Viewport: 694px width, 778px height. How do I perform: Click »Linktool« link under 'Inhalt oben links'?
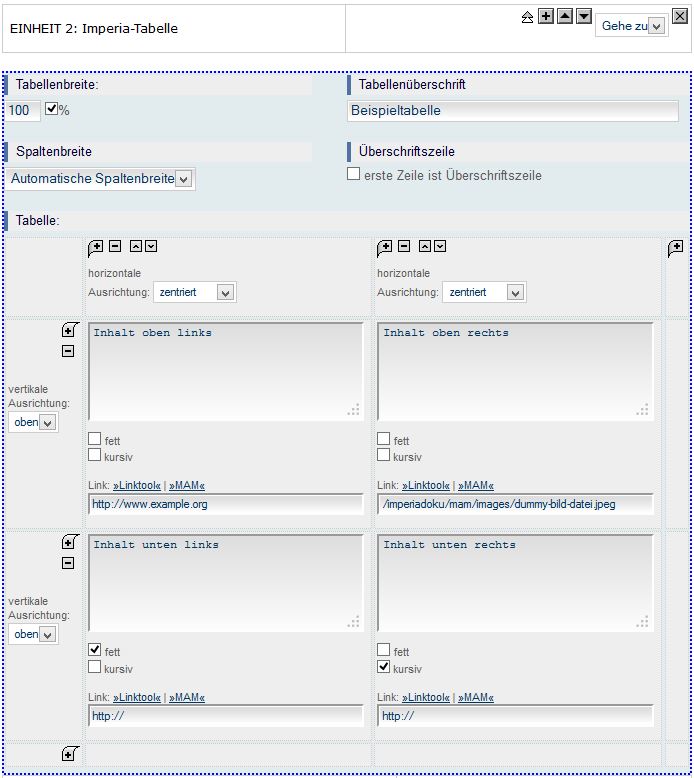click(x=137, y=486)
